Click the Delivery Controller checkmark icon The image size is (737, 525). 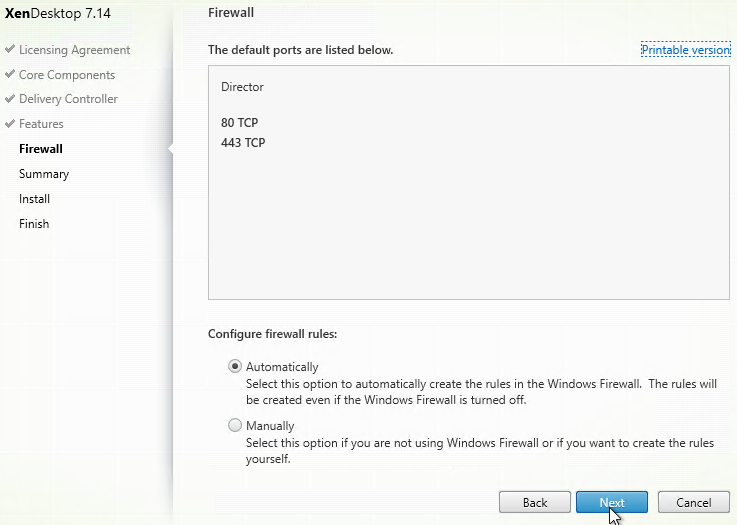[10, 98]
